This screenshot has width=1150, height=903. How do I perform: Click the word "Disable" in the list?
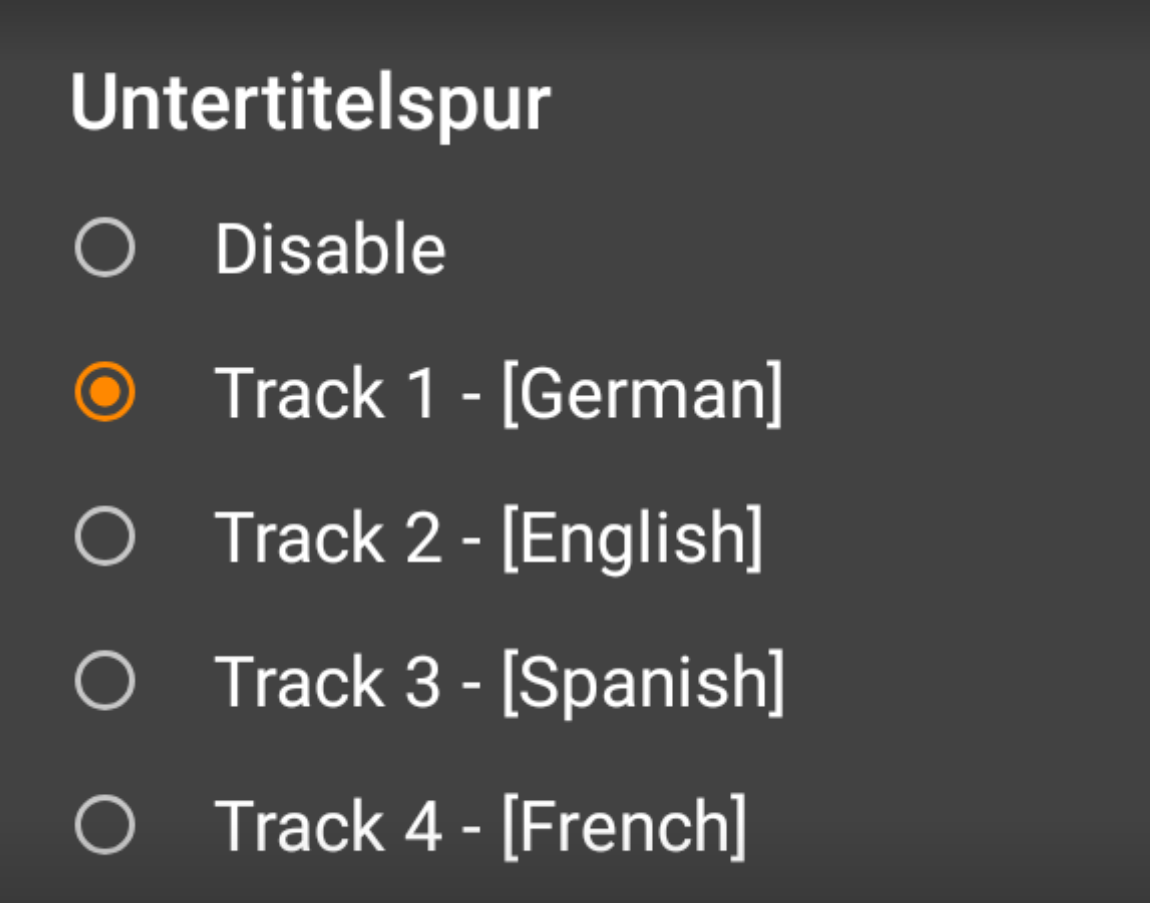pos(330,248)
